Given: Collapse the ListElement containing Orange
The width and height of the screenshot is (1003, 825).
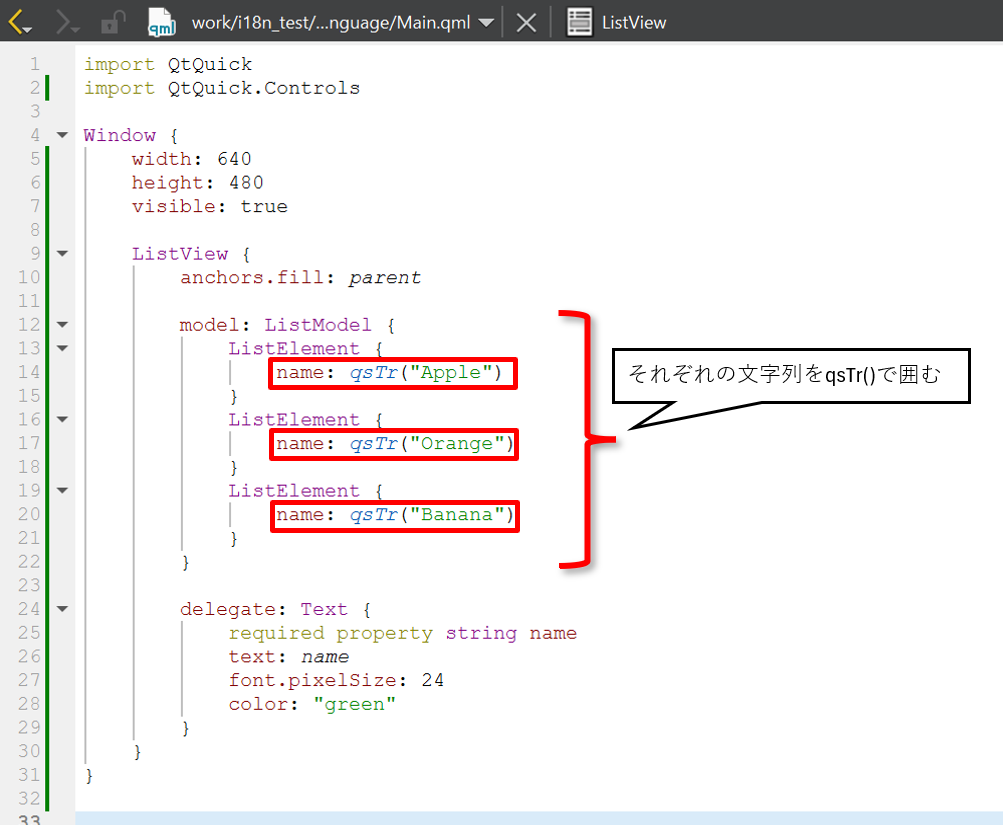Looking at the screenshot, I should pos(62,420).
